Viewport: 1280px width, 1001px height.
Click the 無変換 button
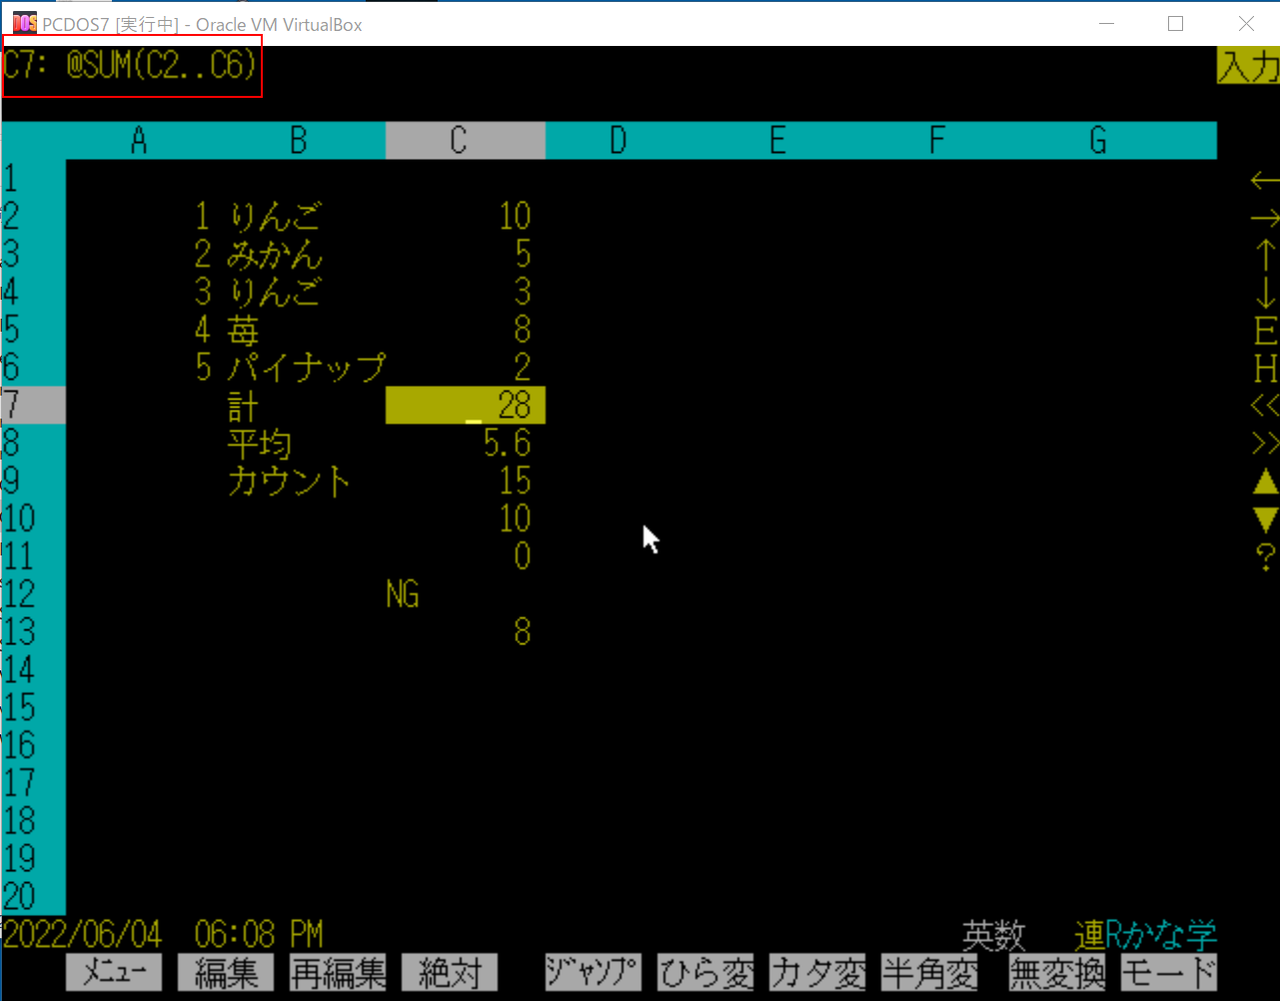pos(1057,972)
